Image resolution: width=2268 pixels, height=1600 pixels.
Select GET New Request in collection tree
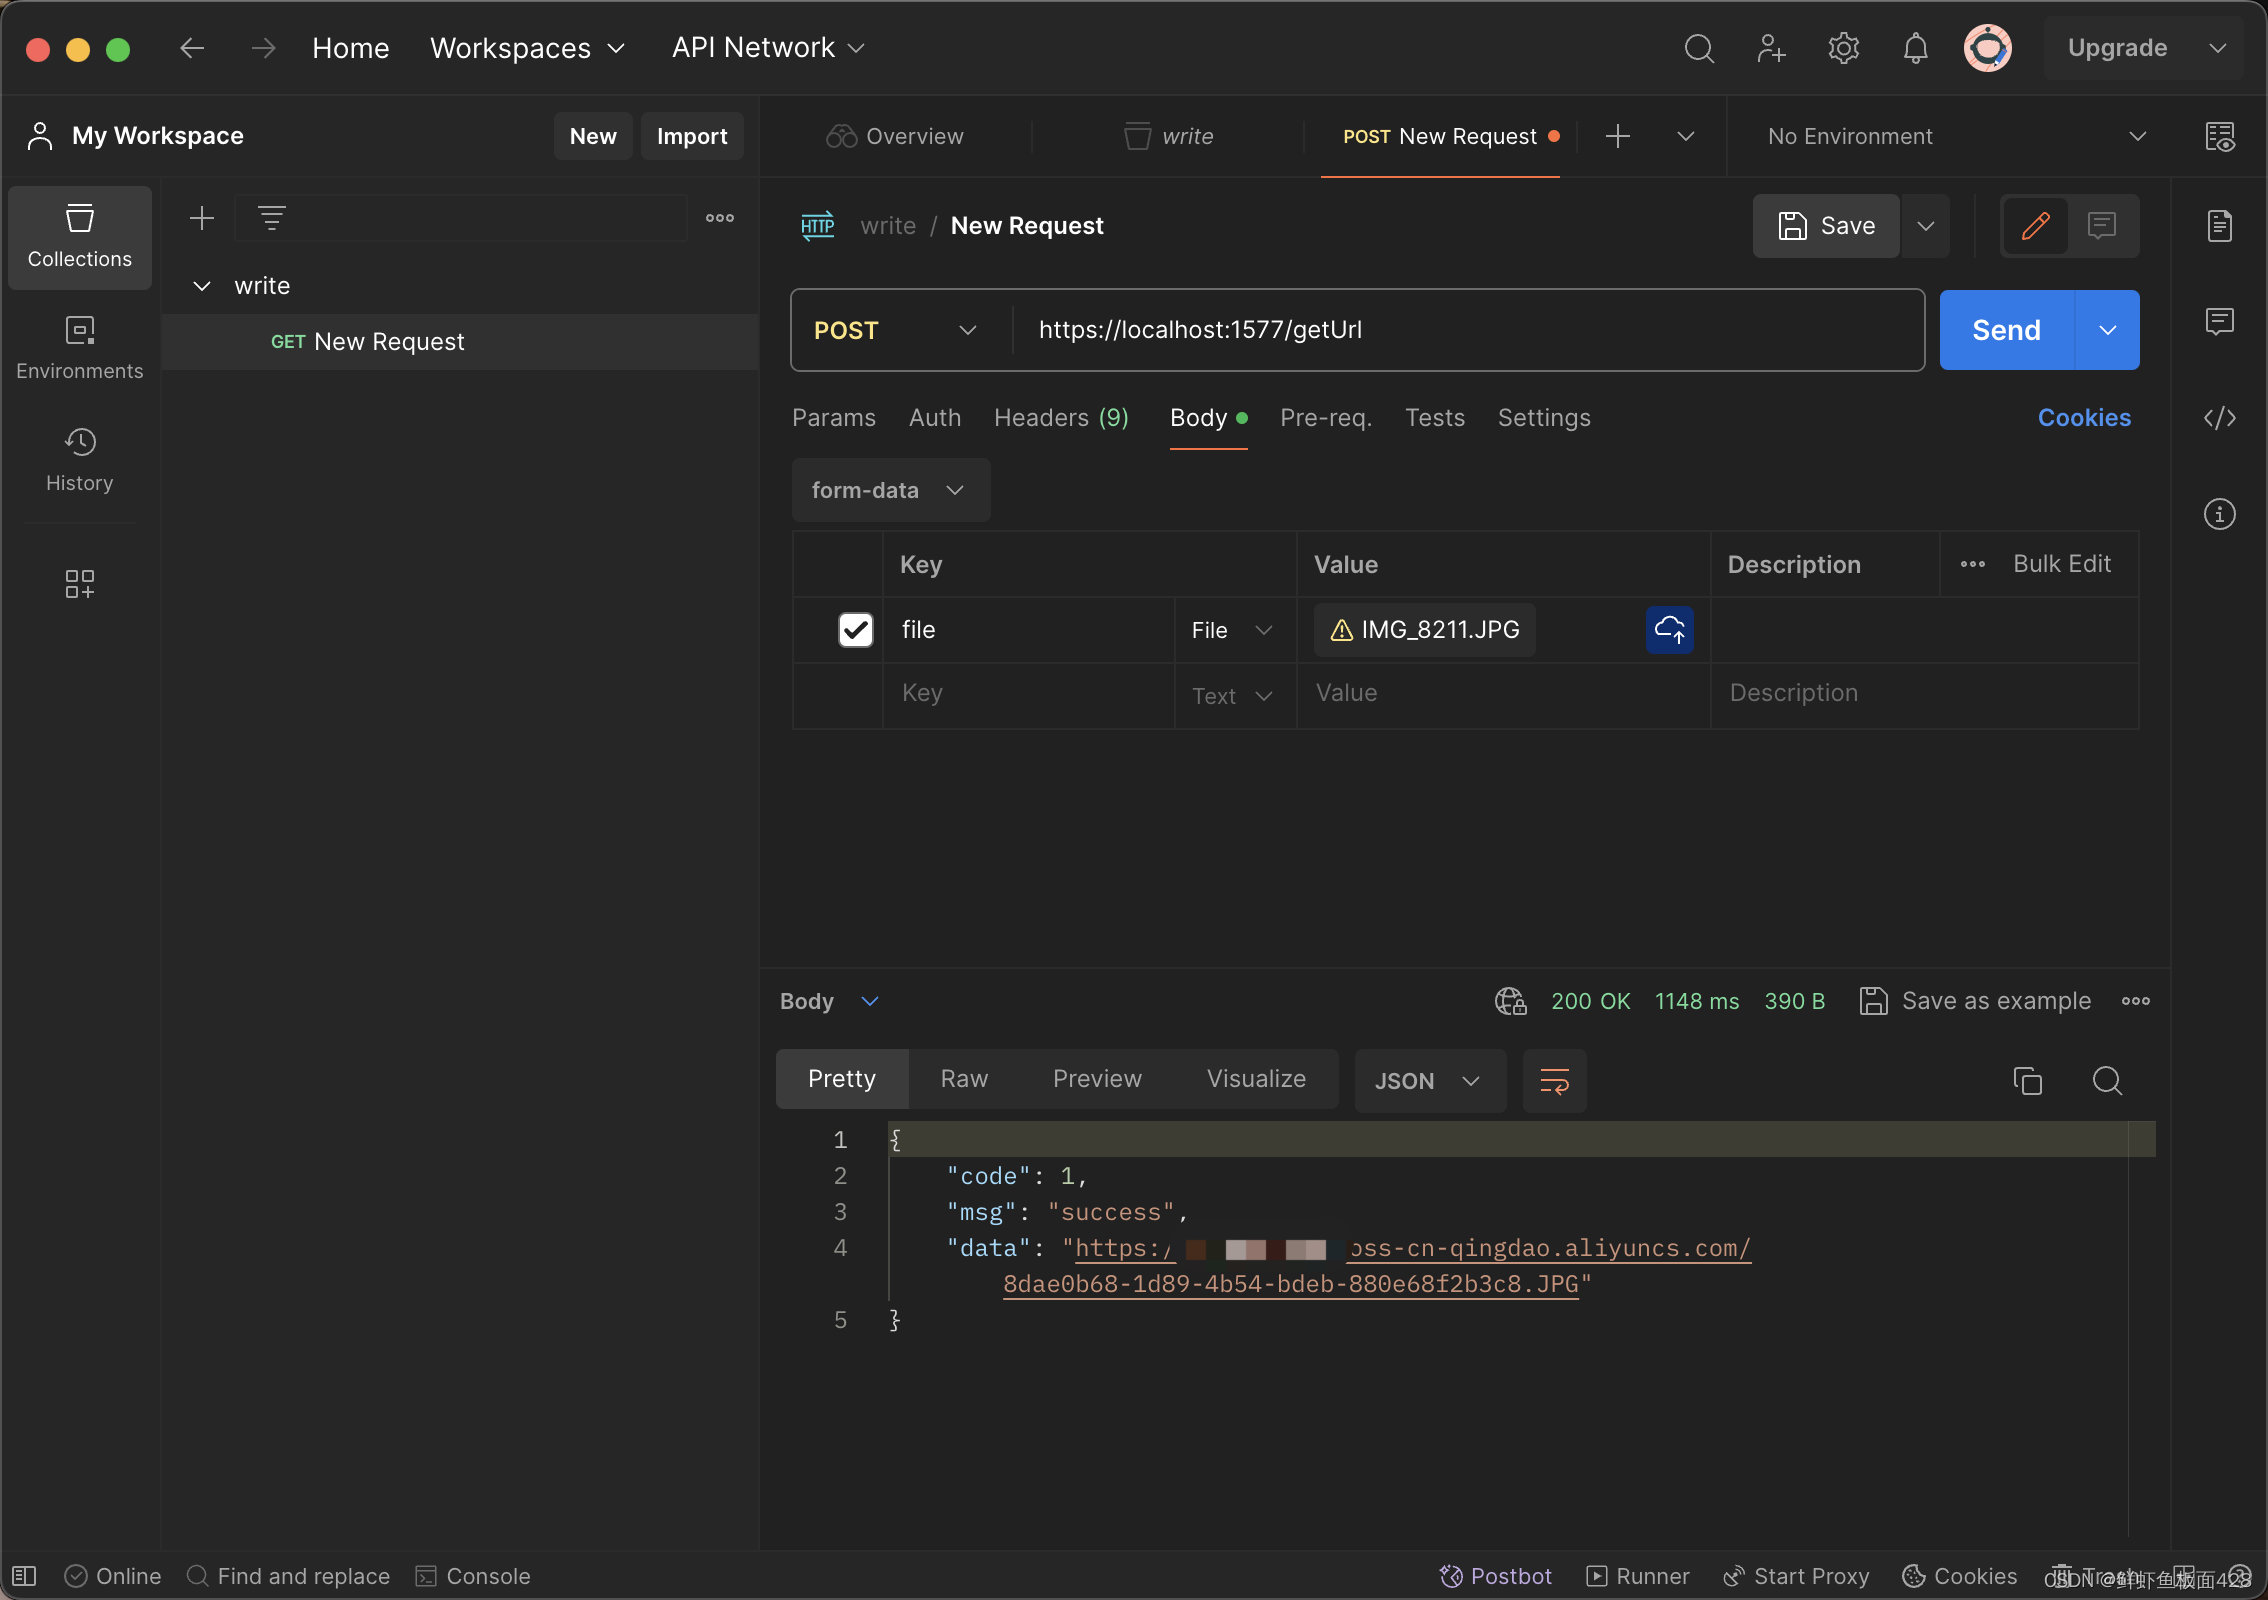tap(460, 342)
